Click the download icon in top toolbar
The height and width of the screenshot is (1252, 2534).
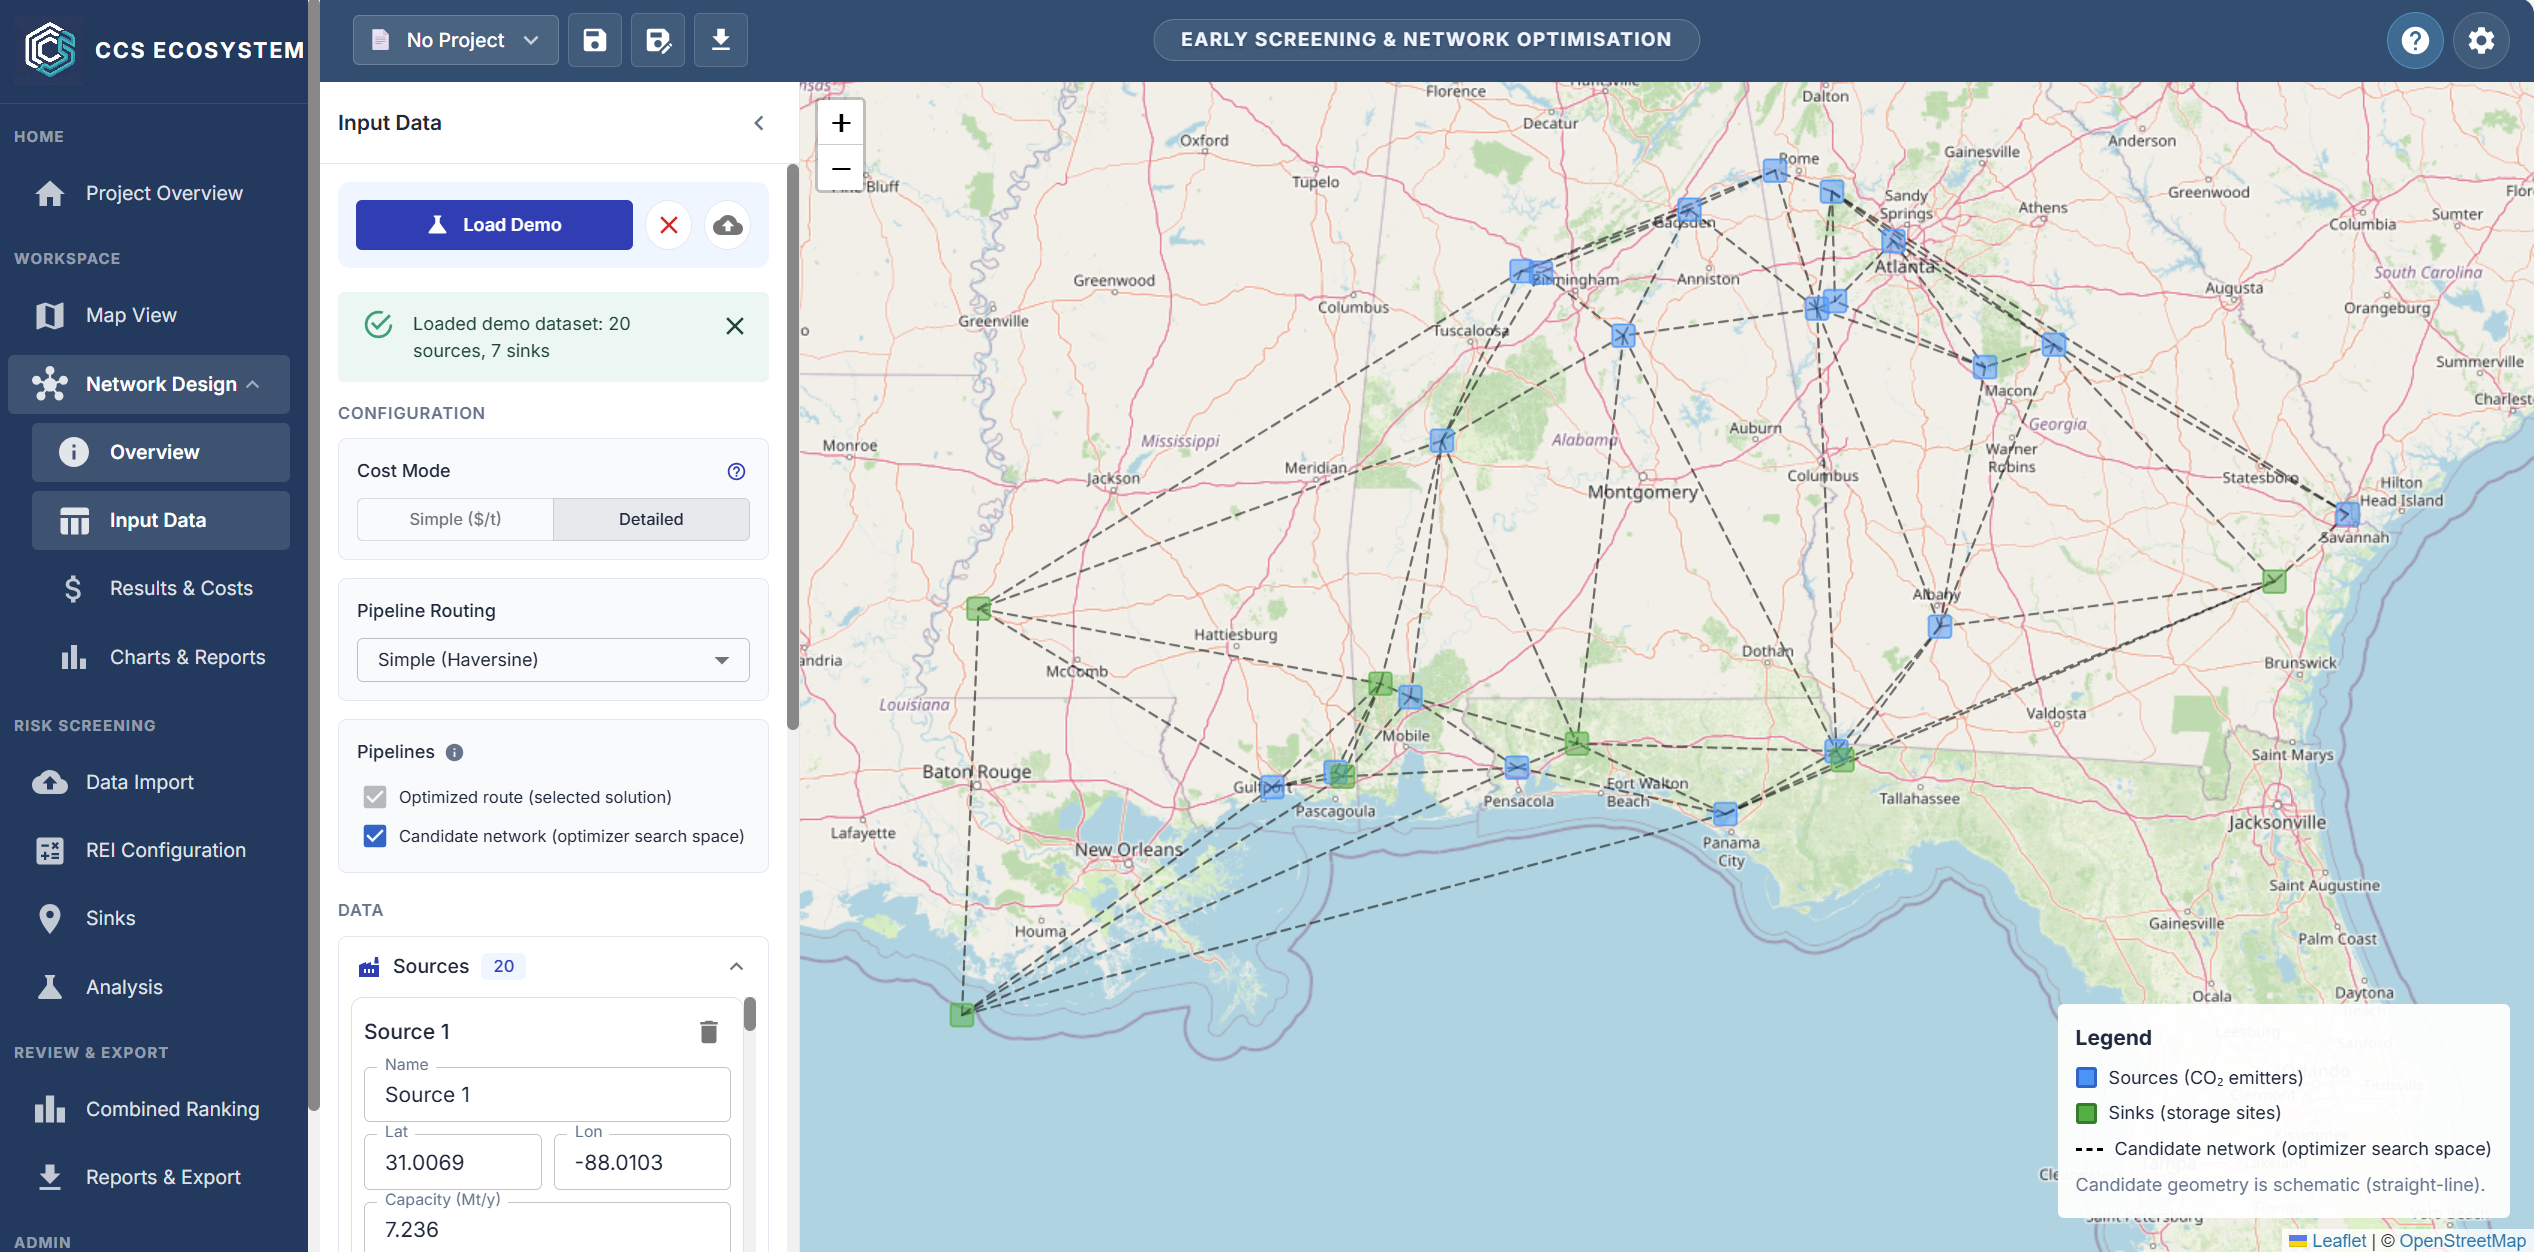[x=720, y=40]
